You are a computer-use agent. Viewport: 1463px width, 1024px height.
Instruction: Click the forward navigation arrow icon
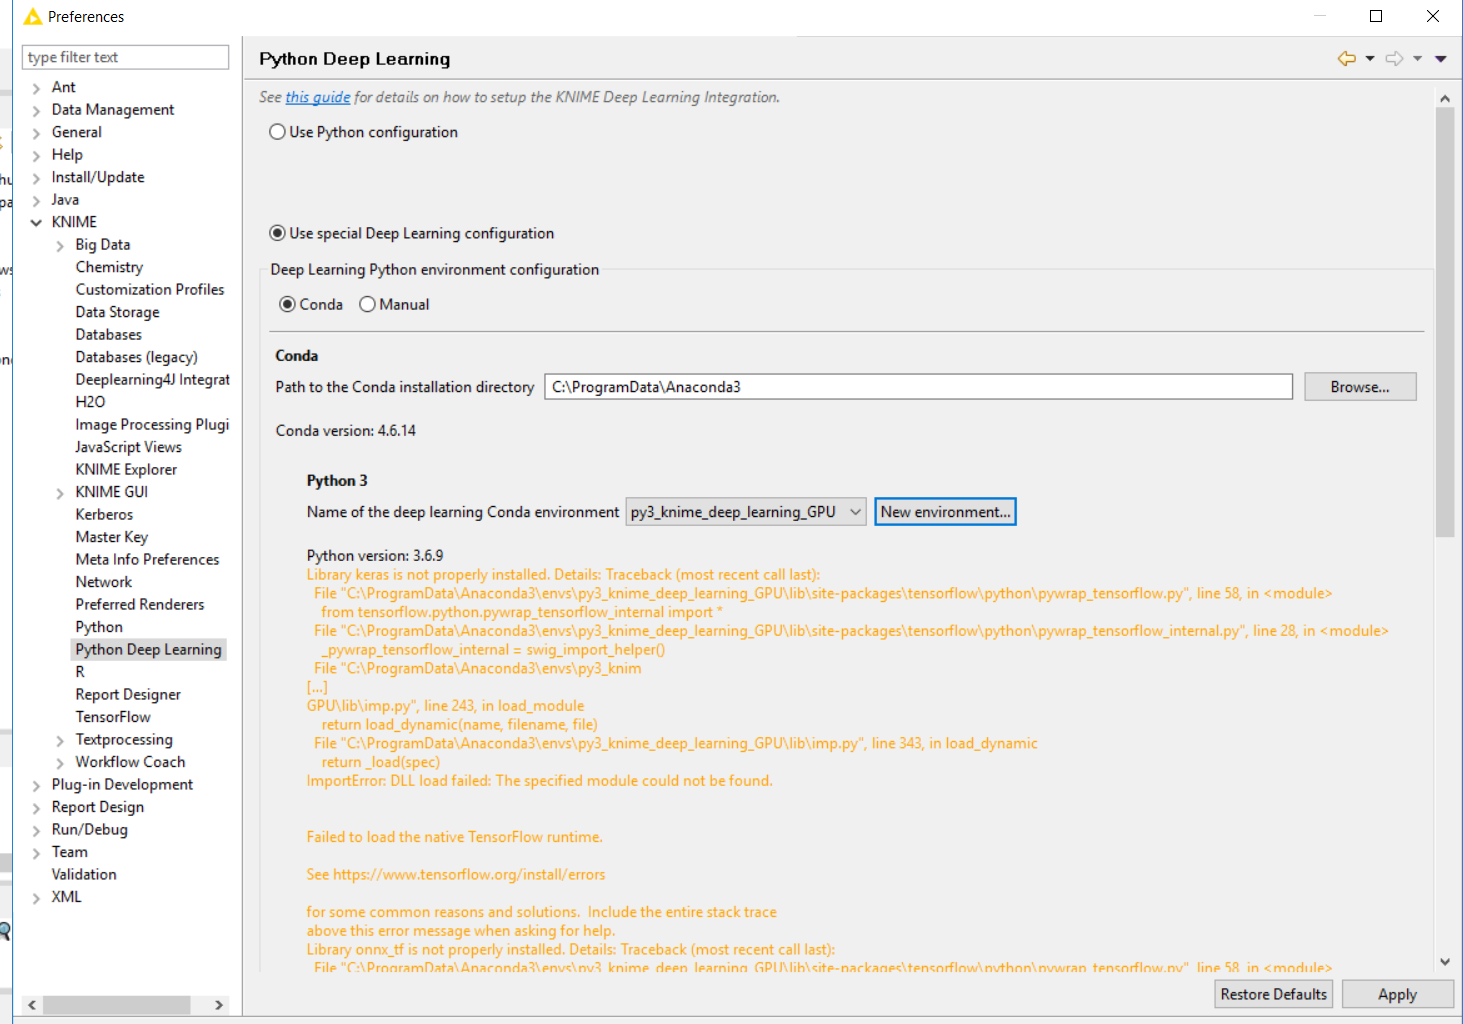(x=1394, y=59)
